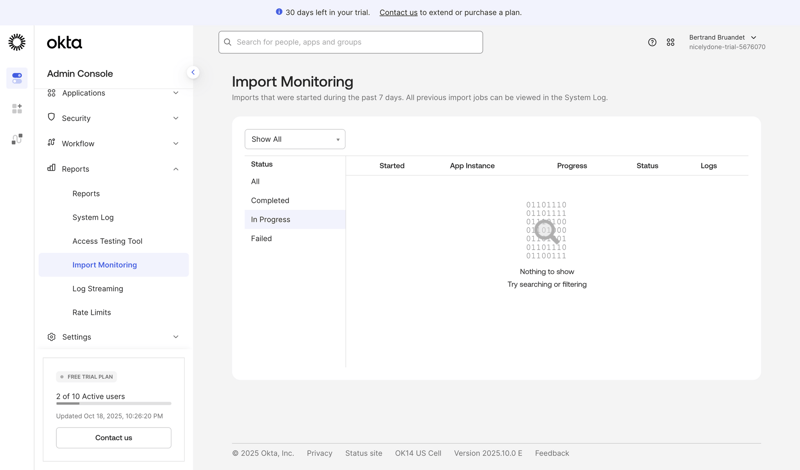The height and width of the screenshot is (470, 800).
Task: Click the '2 of 10 Active users' text
Action: tap(90, 396)
